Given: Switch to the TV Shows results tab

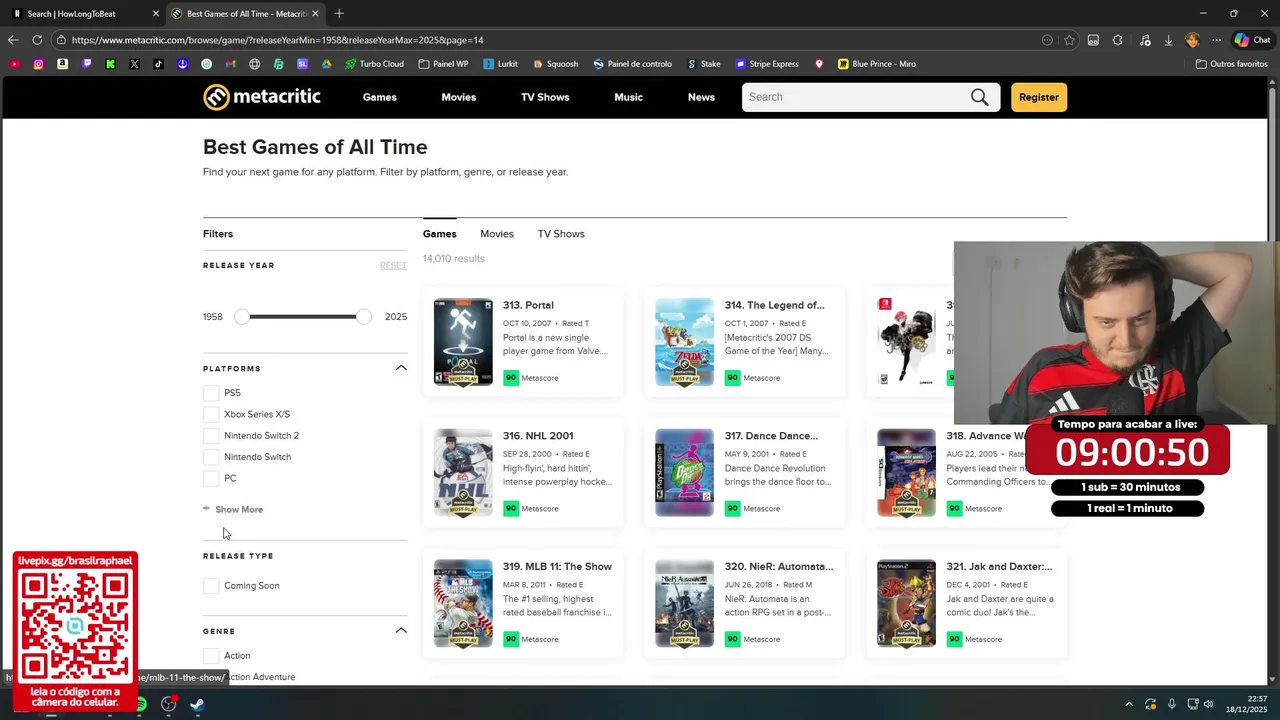Looking at the screenshot, I should [x=561, y=234].
